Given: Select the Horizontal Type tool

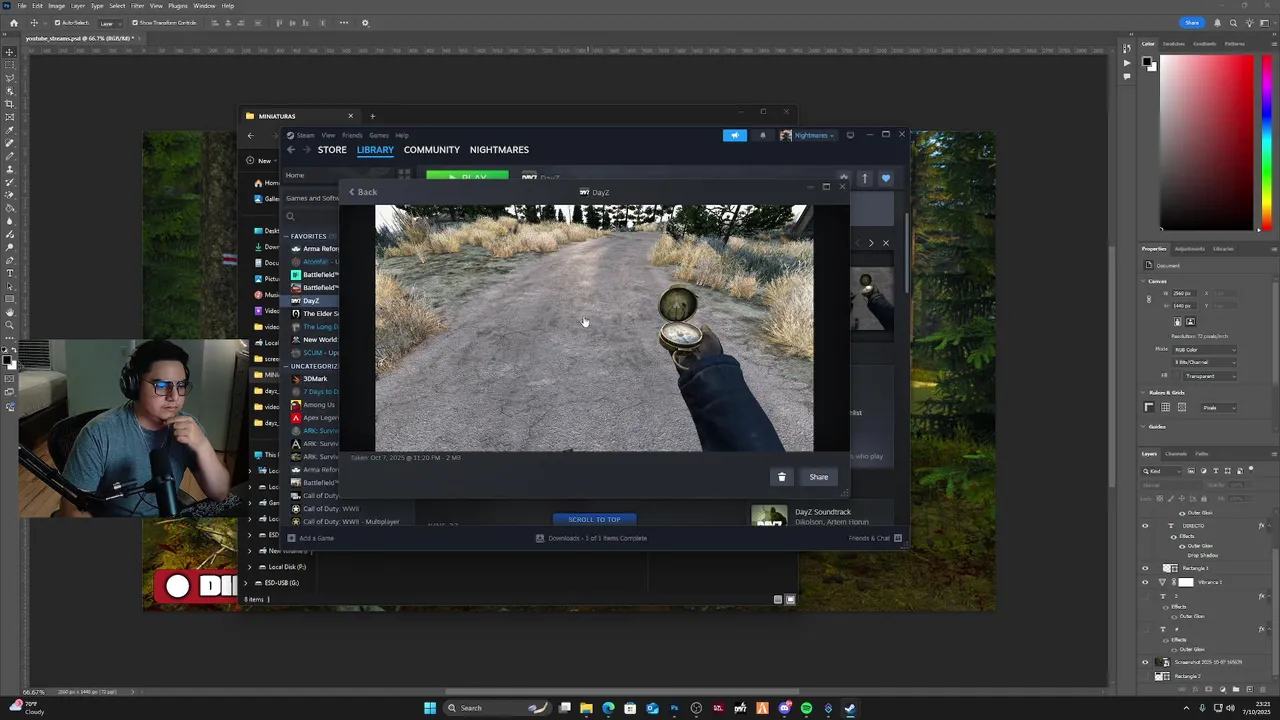Looking at the screenshot, I should coord(10,273).
